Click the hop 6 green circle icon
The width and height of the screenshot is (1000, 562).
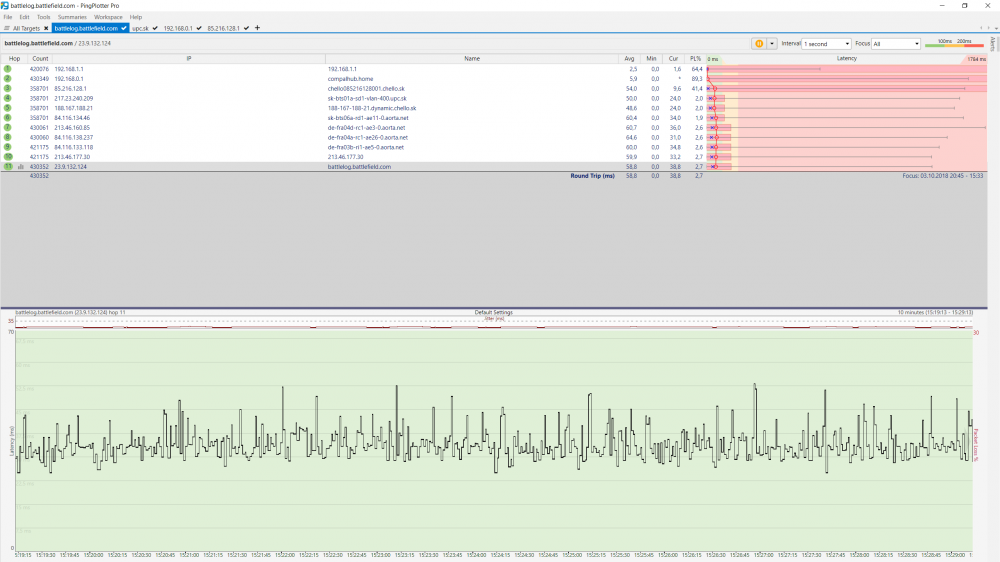(x=8, y=117)
